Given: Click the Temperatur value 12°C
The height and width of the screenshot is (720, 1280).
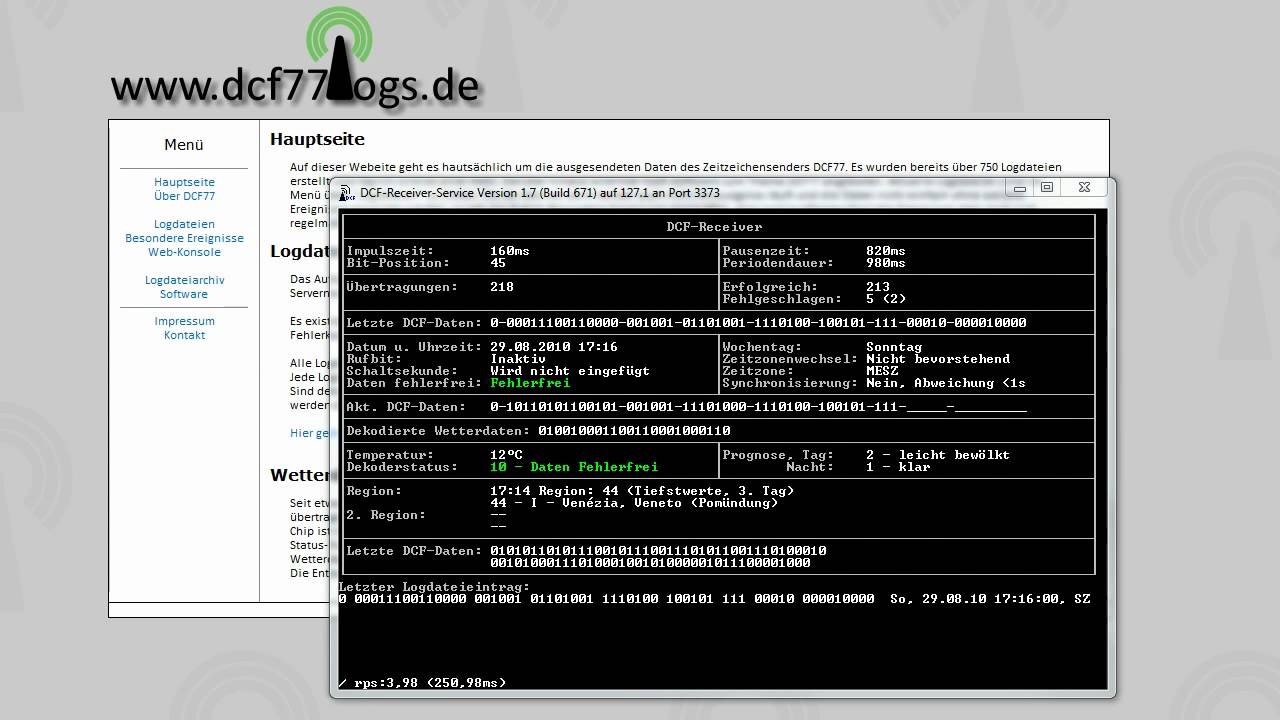Looking at the screenshot, I should [x=506, y=455].
